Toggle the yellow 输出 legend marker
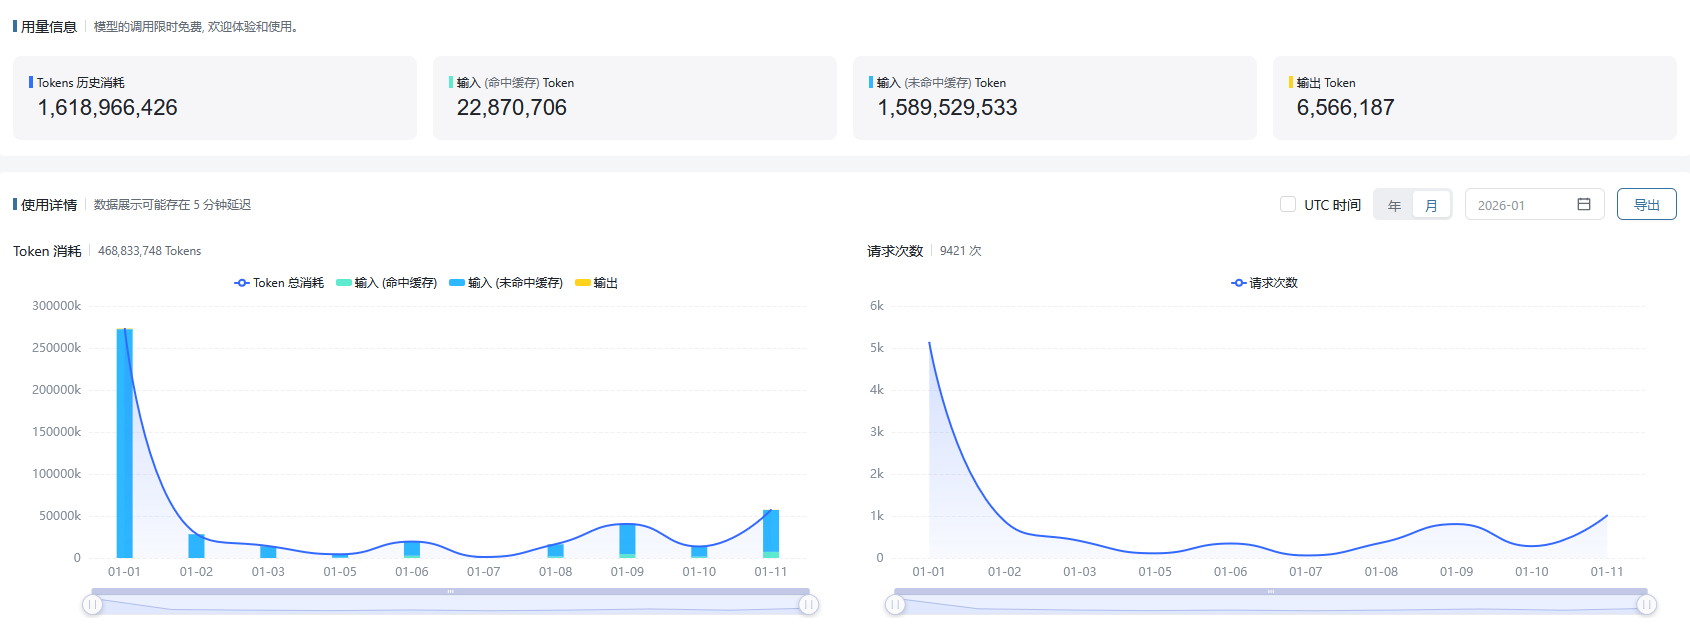 click(583, 283)
